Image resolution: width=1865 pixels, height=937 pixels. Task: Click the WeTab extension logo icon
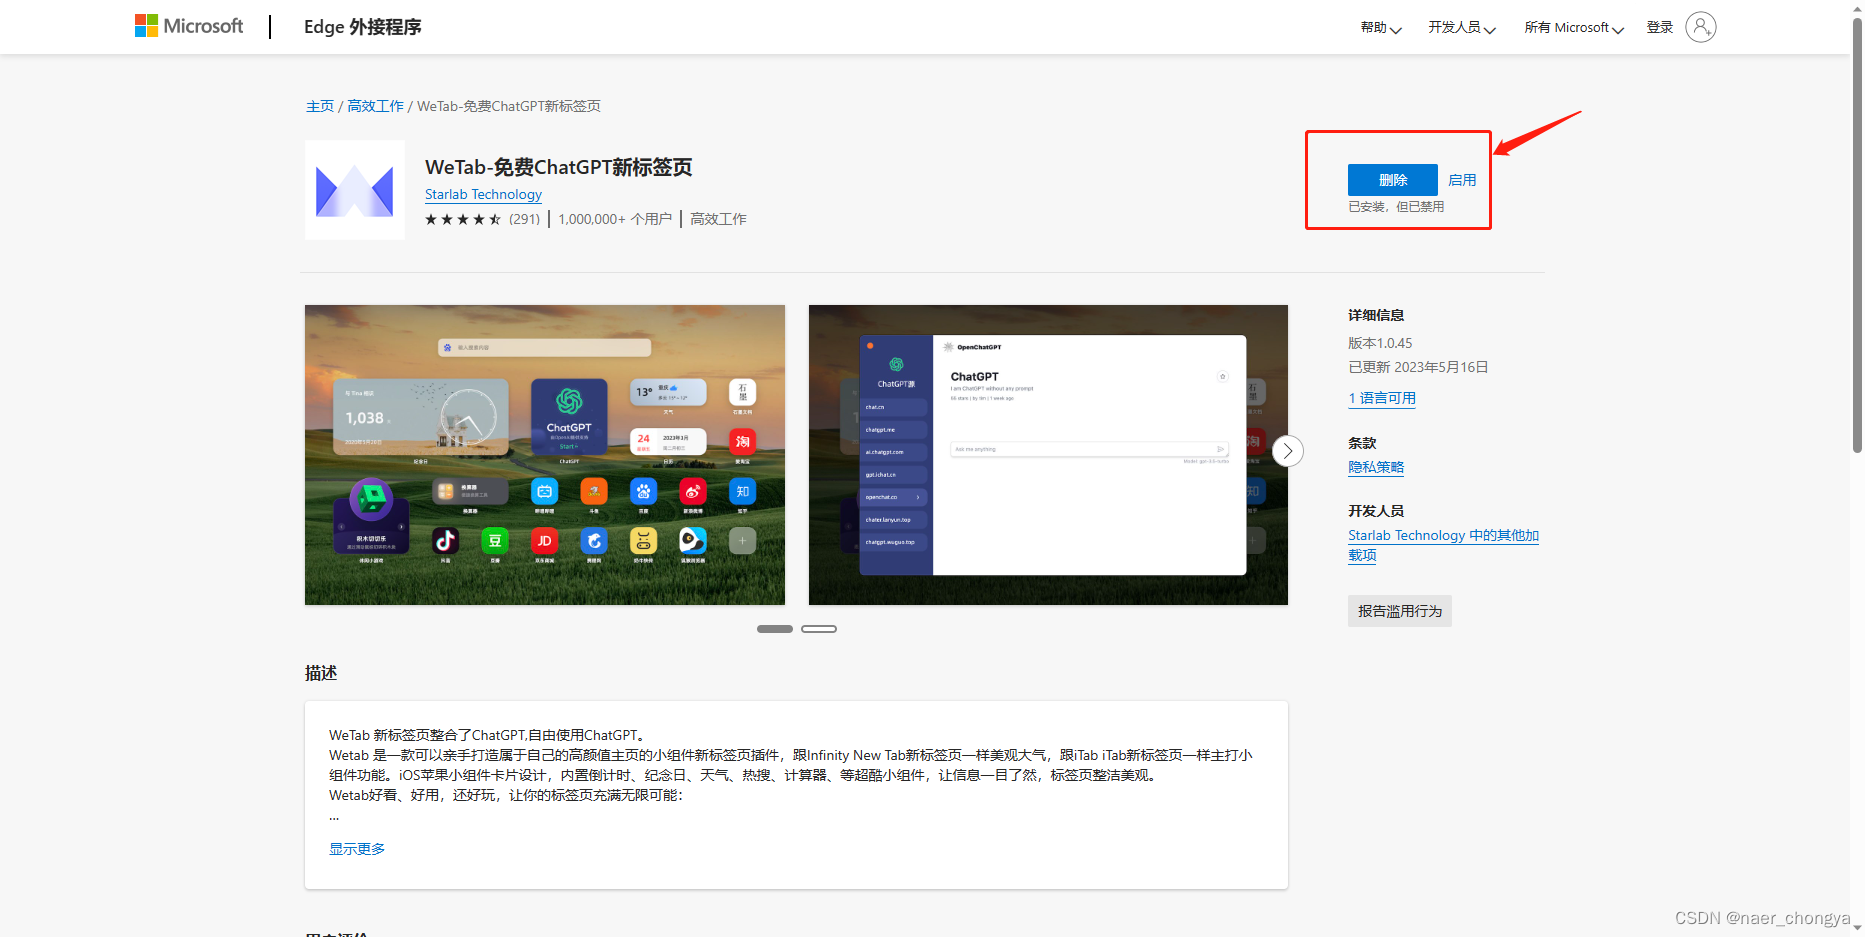pyautogui.click(x=355, y=190)
